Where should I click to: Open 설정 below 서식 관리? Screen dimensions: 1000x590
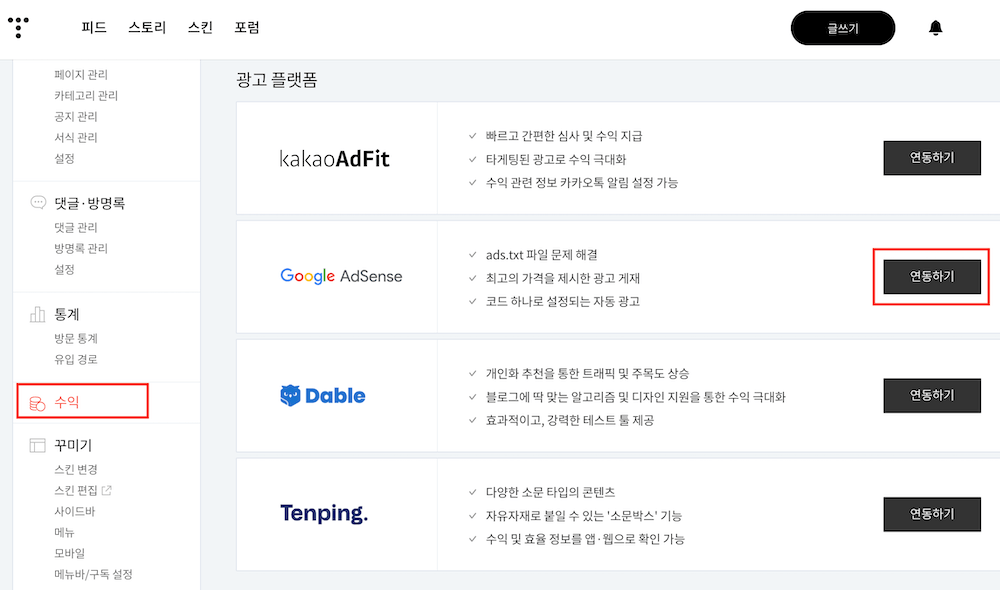tap(64, 158)
